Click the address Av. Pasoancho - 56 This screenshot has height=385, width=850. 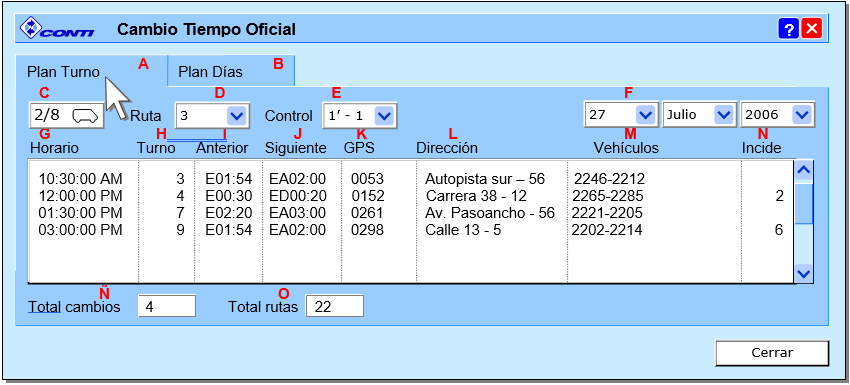tap(490, 213)
